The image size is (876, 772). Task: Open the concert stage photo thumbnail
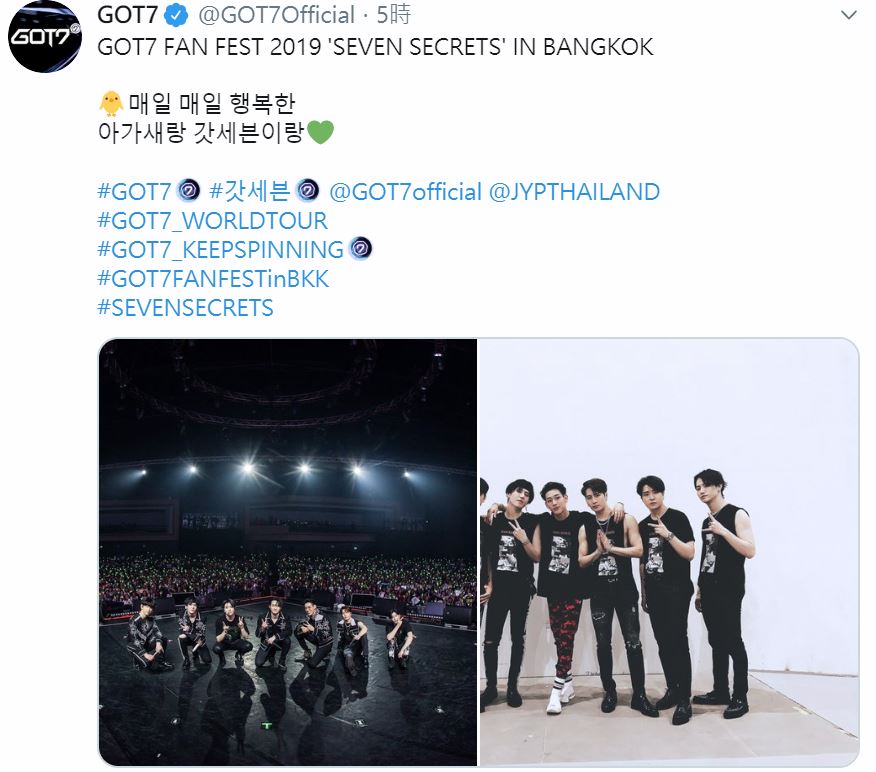[x=288, y=552]
